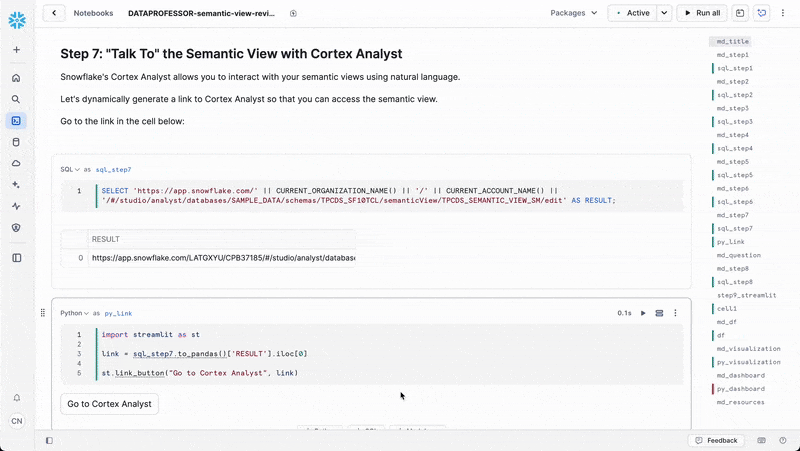Jump to md_df in outline
Image resolution: width=800 pixels, height=451 pixels.
pos(727,322)
